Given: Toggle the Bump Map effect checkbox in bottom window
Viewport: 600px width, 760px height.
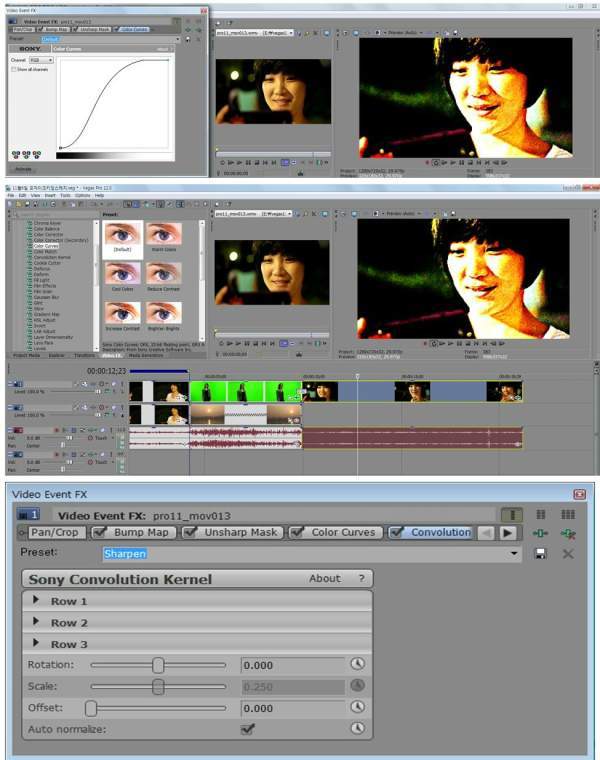Looking at the screenshot, I should click(100, 532).
